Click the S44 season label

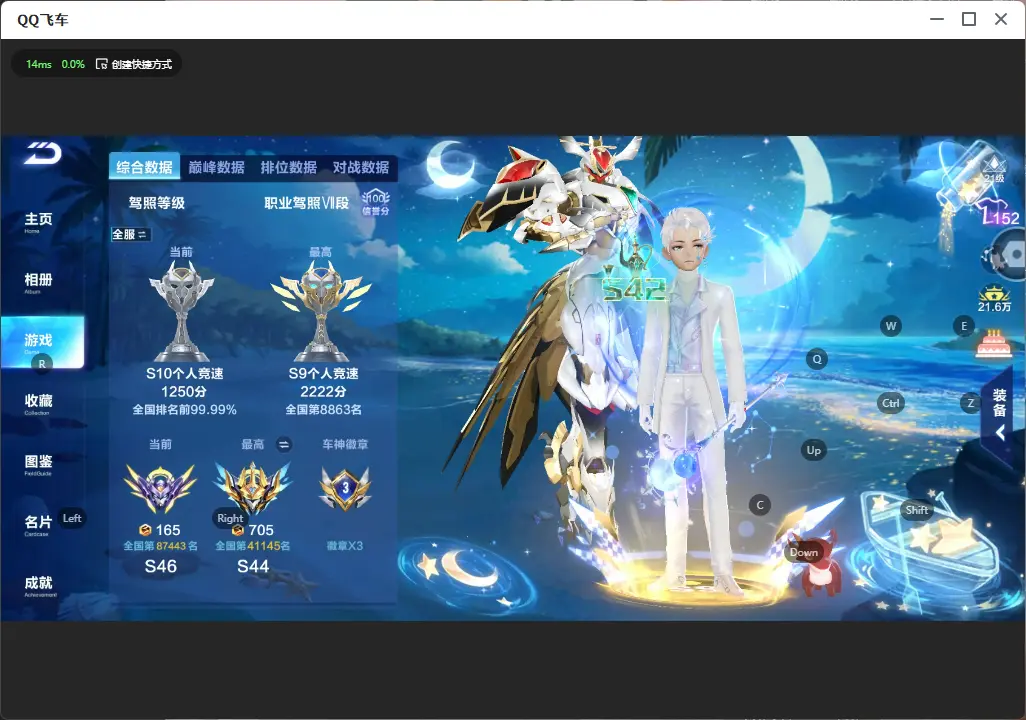[253, 566]
